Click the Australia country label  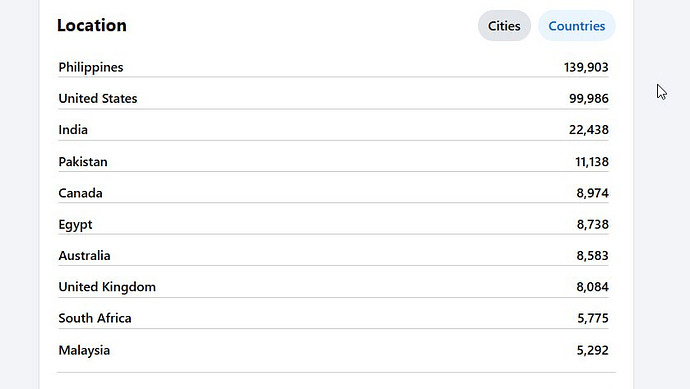[x=84, y=255]
